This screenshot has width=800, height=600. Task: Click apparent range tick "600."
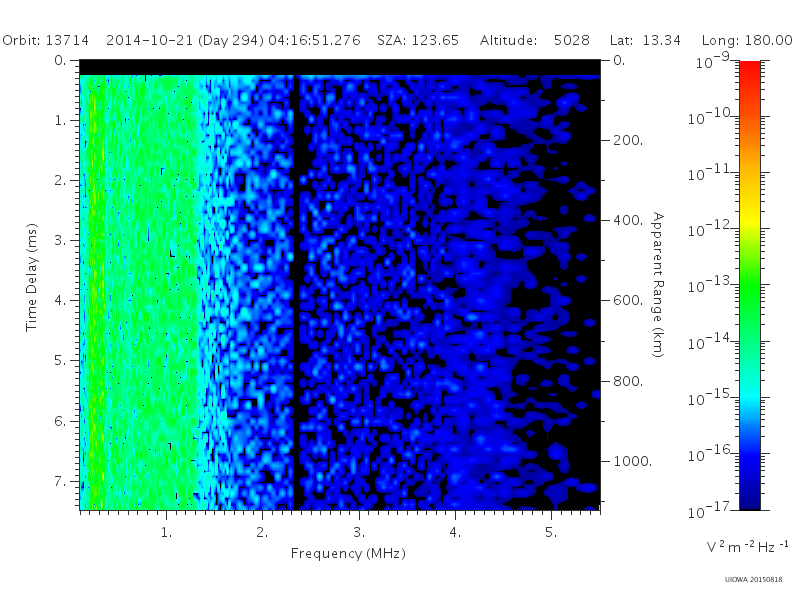[628, 300]
